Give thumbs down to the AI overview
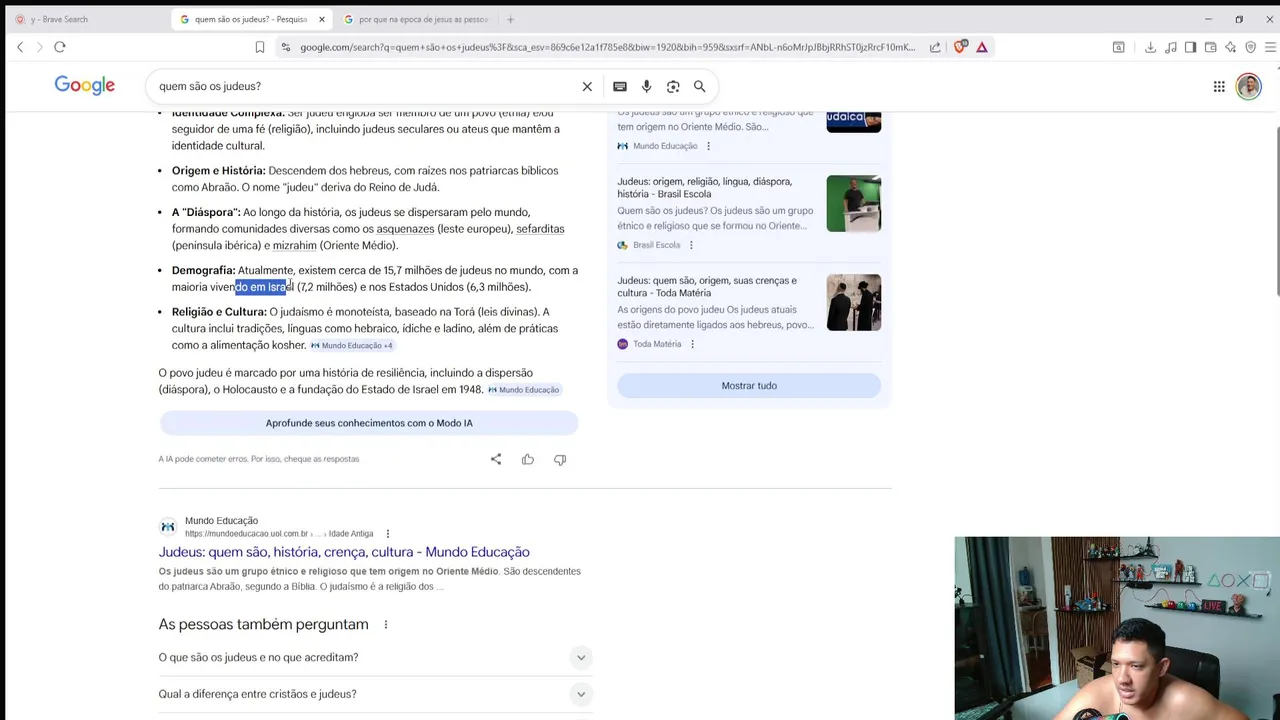The height and width of the screenshot is (720, 1280). (560, 459)
